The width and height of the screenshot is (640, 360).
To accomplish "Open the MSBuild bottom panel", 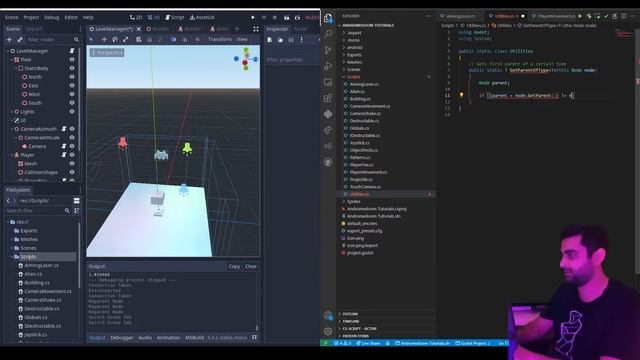I will (194, 338).
